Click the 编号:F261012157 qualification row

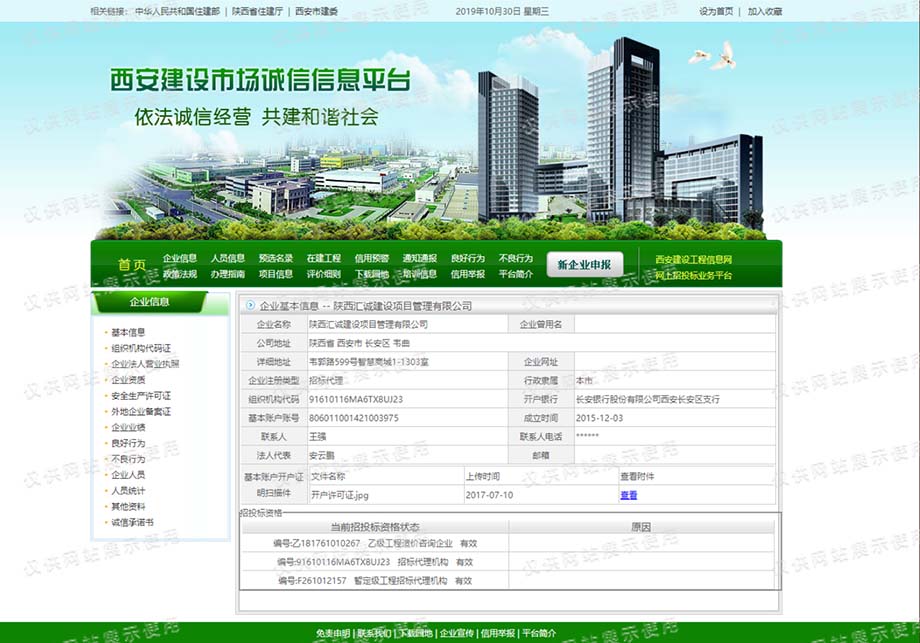[x=375, y=581]
